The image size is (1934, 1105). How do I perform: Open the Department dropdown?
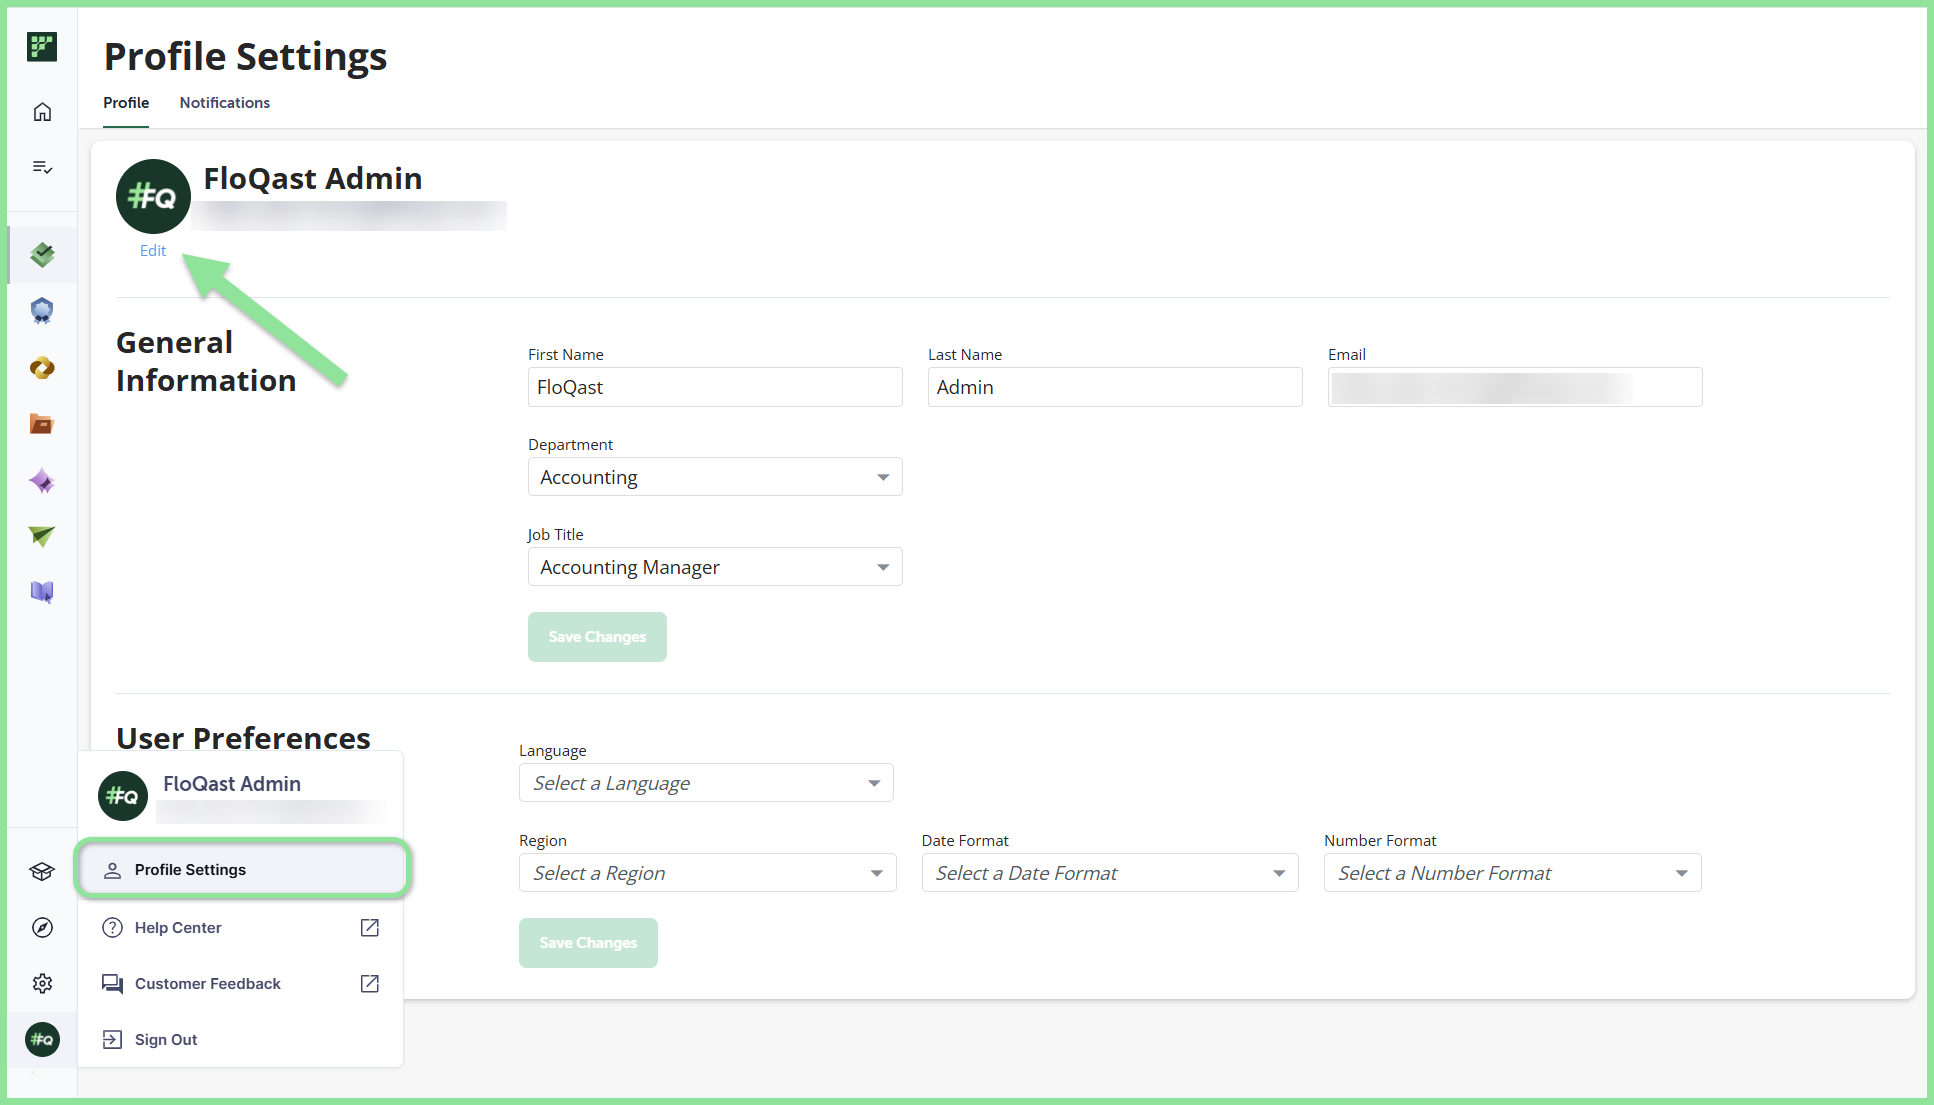click(715, 477)
